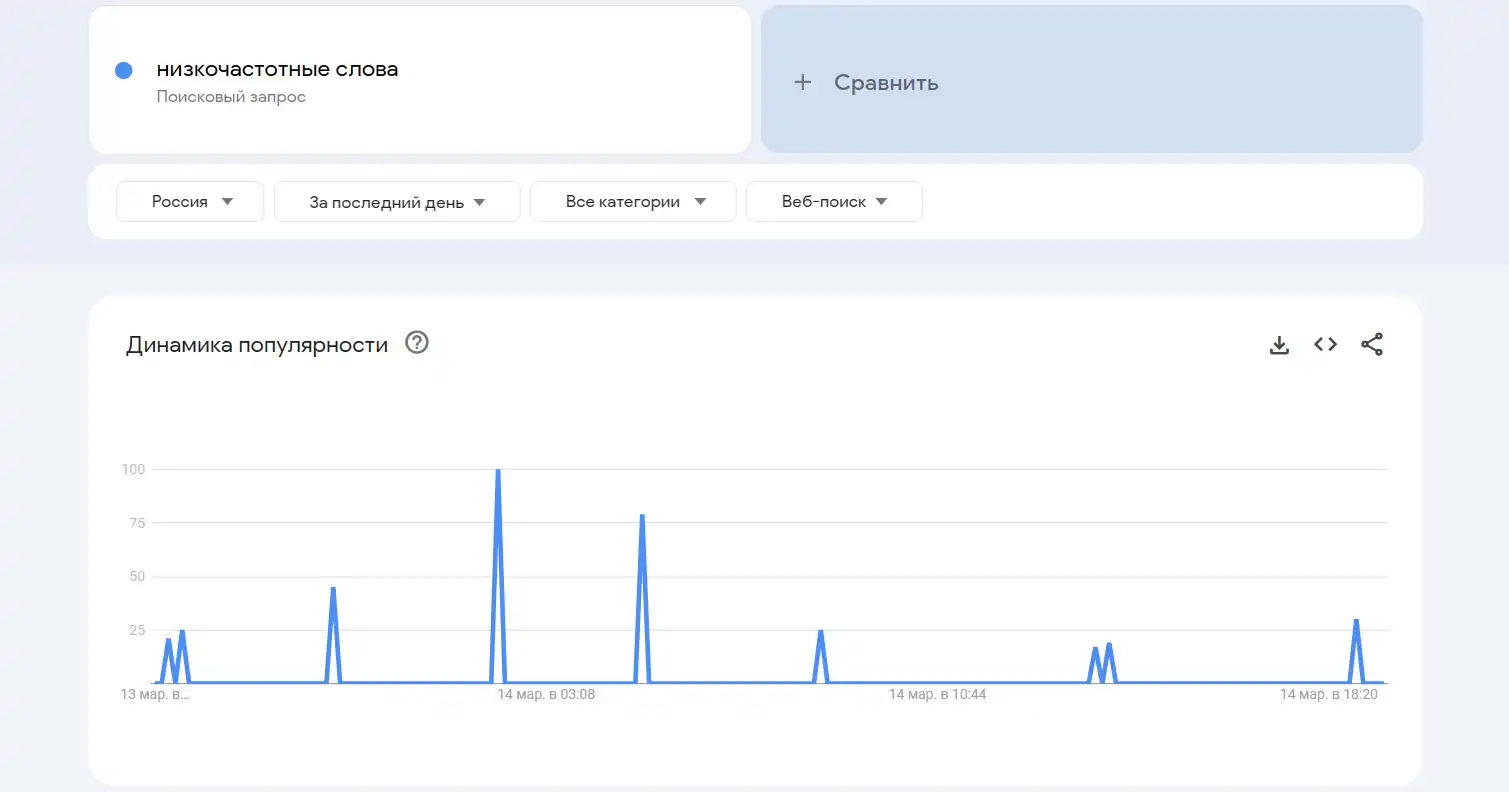Viewport: 1509px width, 792px height.
Task: Click the help question mark near Динамика популярности
Action: (417, 342)
